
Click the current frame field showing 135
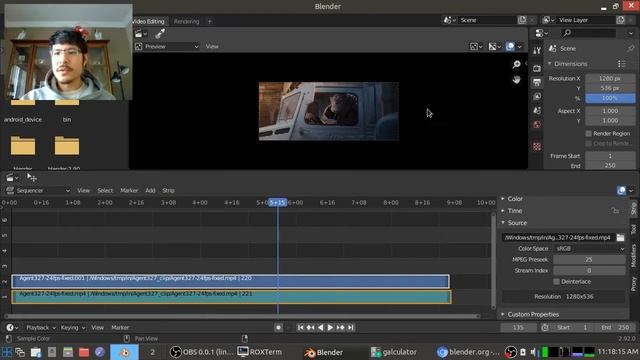click(x=518, y=327)
